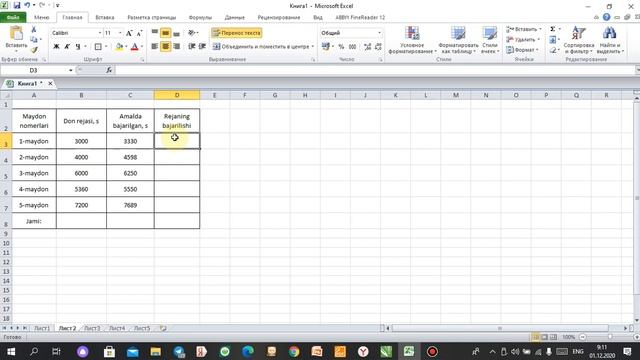Toggle Перенос текста (wrap text) button
The width and height of the screenshot is (640, 360).
pos(237,33)
